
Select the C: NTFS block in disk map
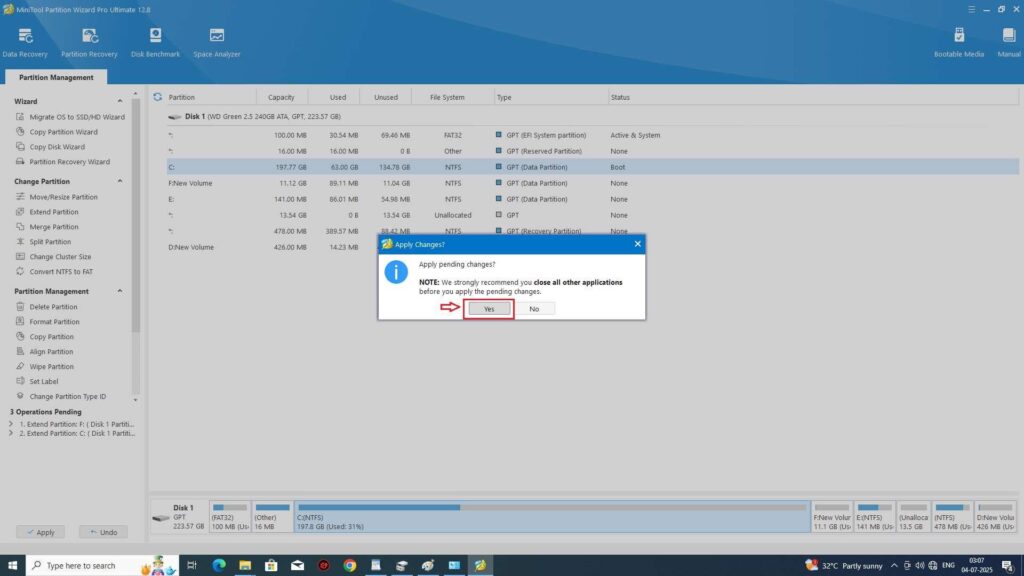click(x=551, y=517)
